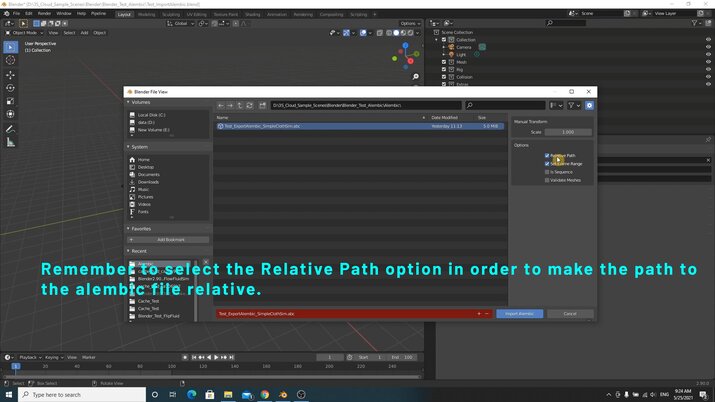Open File Explorer from taskbar
715x402 pixels.
tap(228, 394)
